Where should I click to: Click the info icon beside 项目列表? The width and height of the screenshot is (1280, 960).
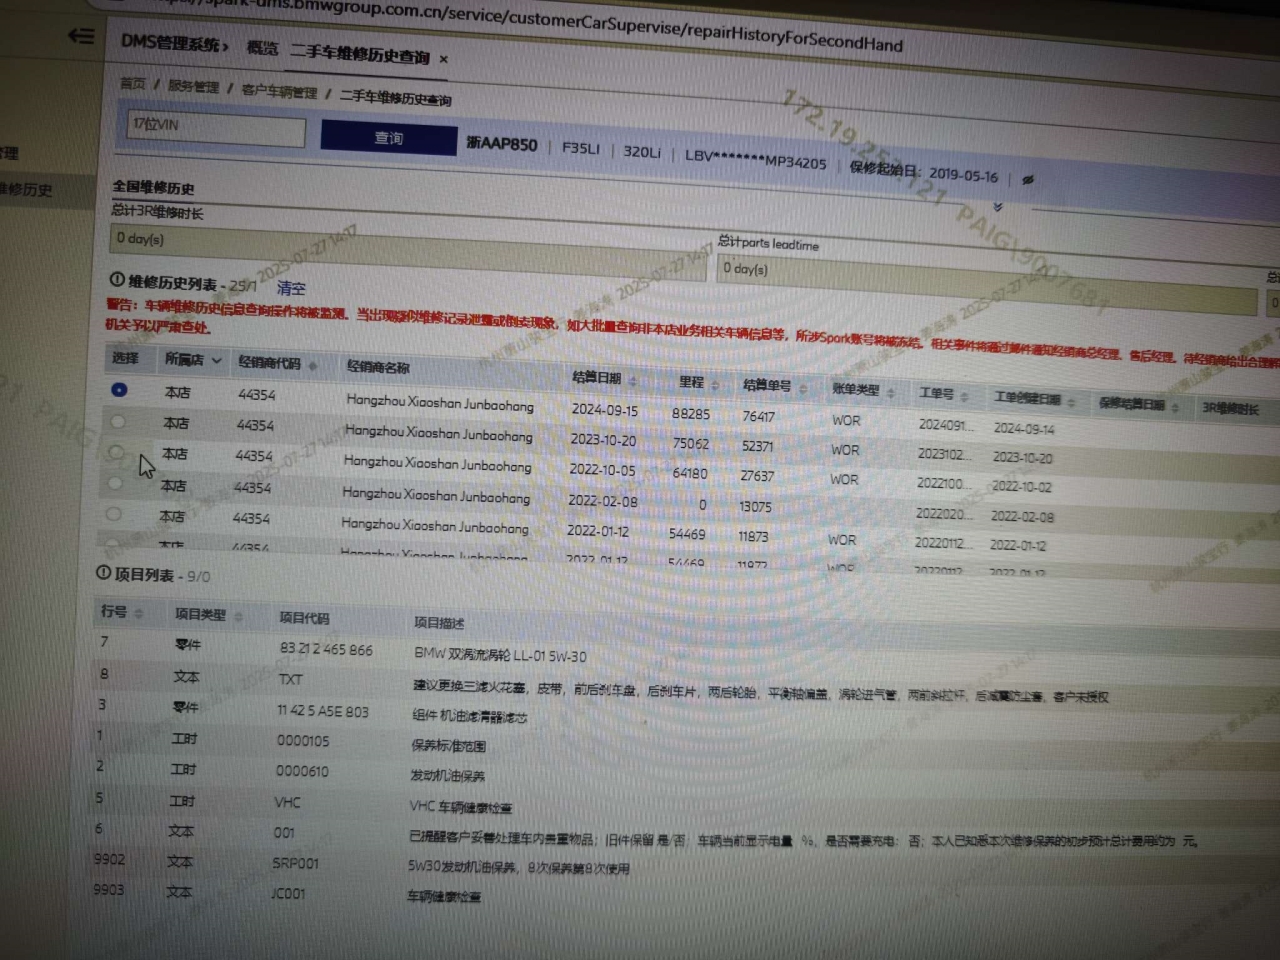[103, 573]
